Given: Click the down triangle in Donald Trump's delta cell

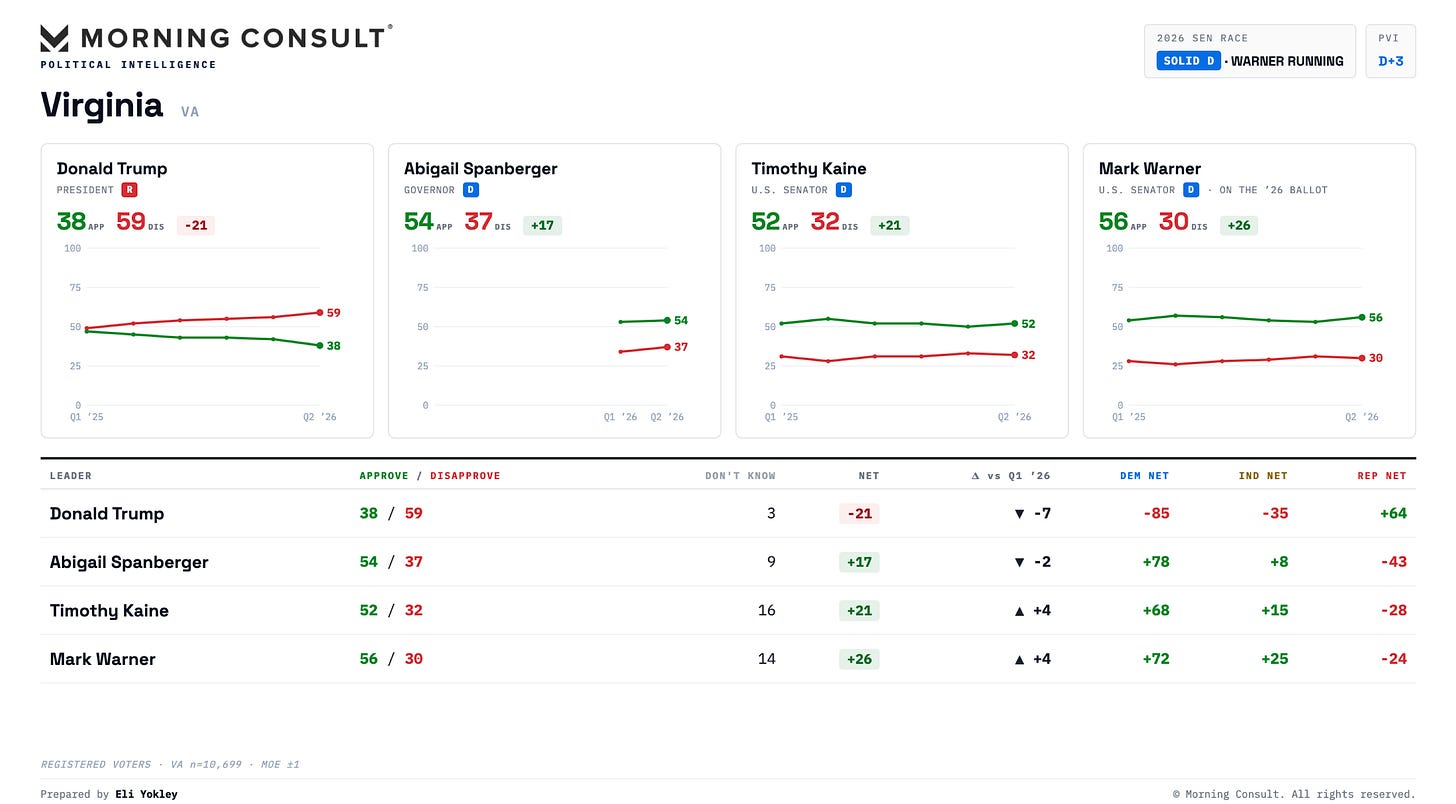Looking at the screenshot, I should [1019, 514].
